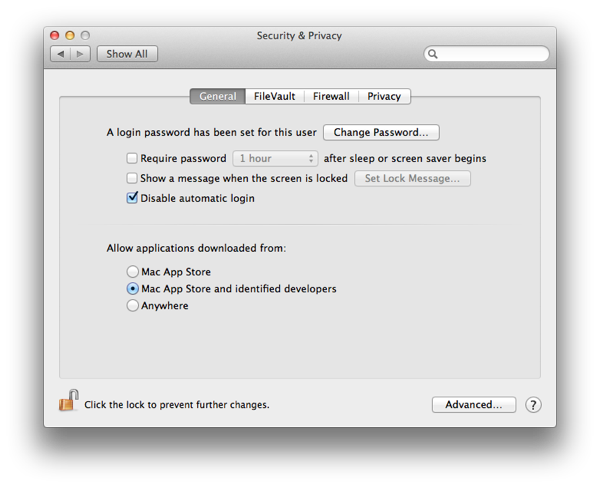Click the lock icon to prevent changes
This screenshot has height=488, width=600.
(x=68, y=402)
